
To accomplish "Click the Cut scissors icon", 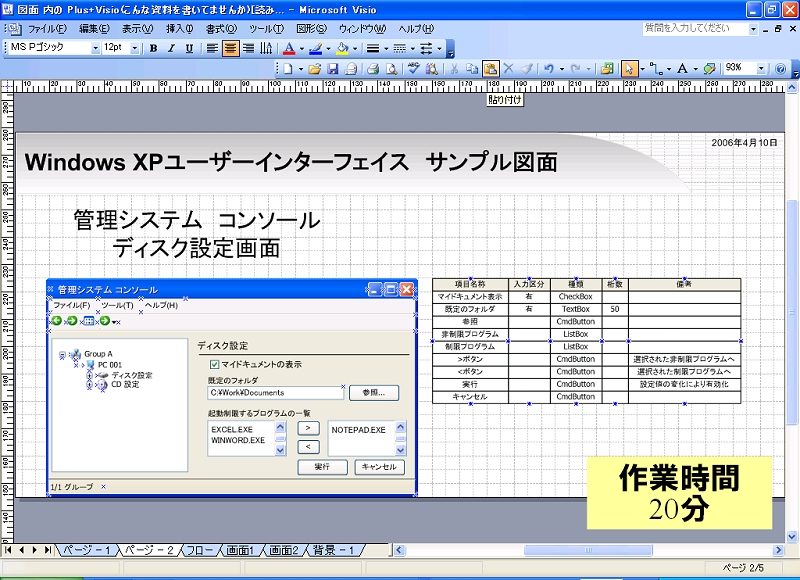I will (454, 68).
